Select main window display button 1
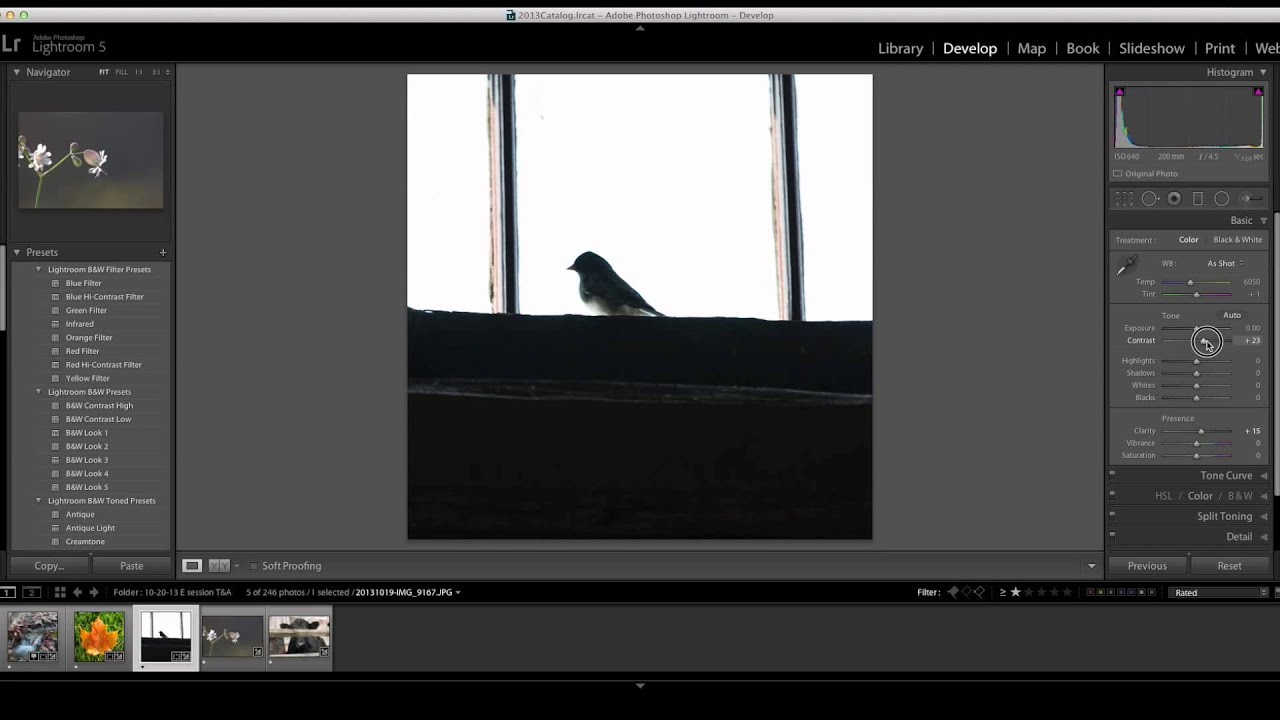The height and width of the screenshot is (720, 1280). click(8, 592)
